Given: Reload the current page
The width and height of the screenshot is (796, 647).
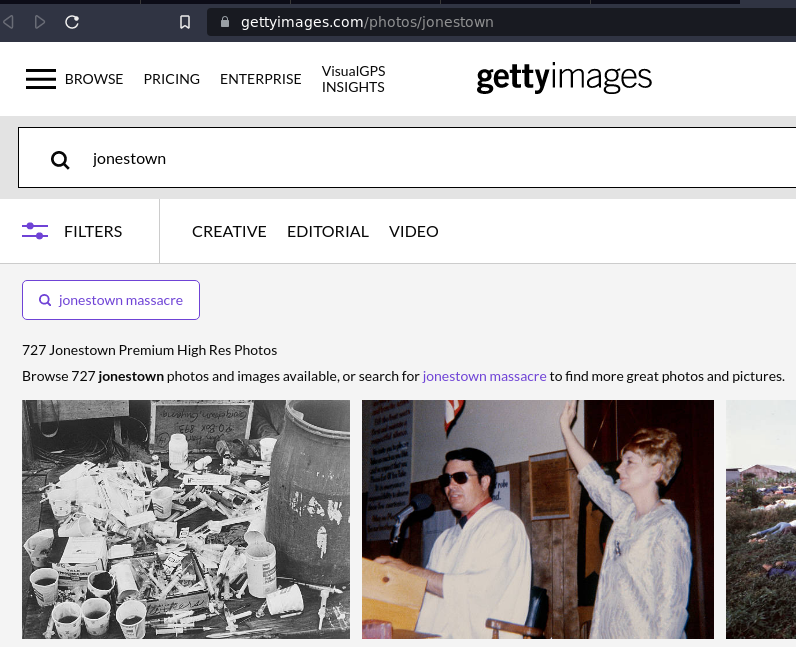Looking at the screenshot, I should [72, 21].
